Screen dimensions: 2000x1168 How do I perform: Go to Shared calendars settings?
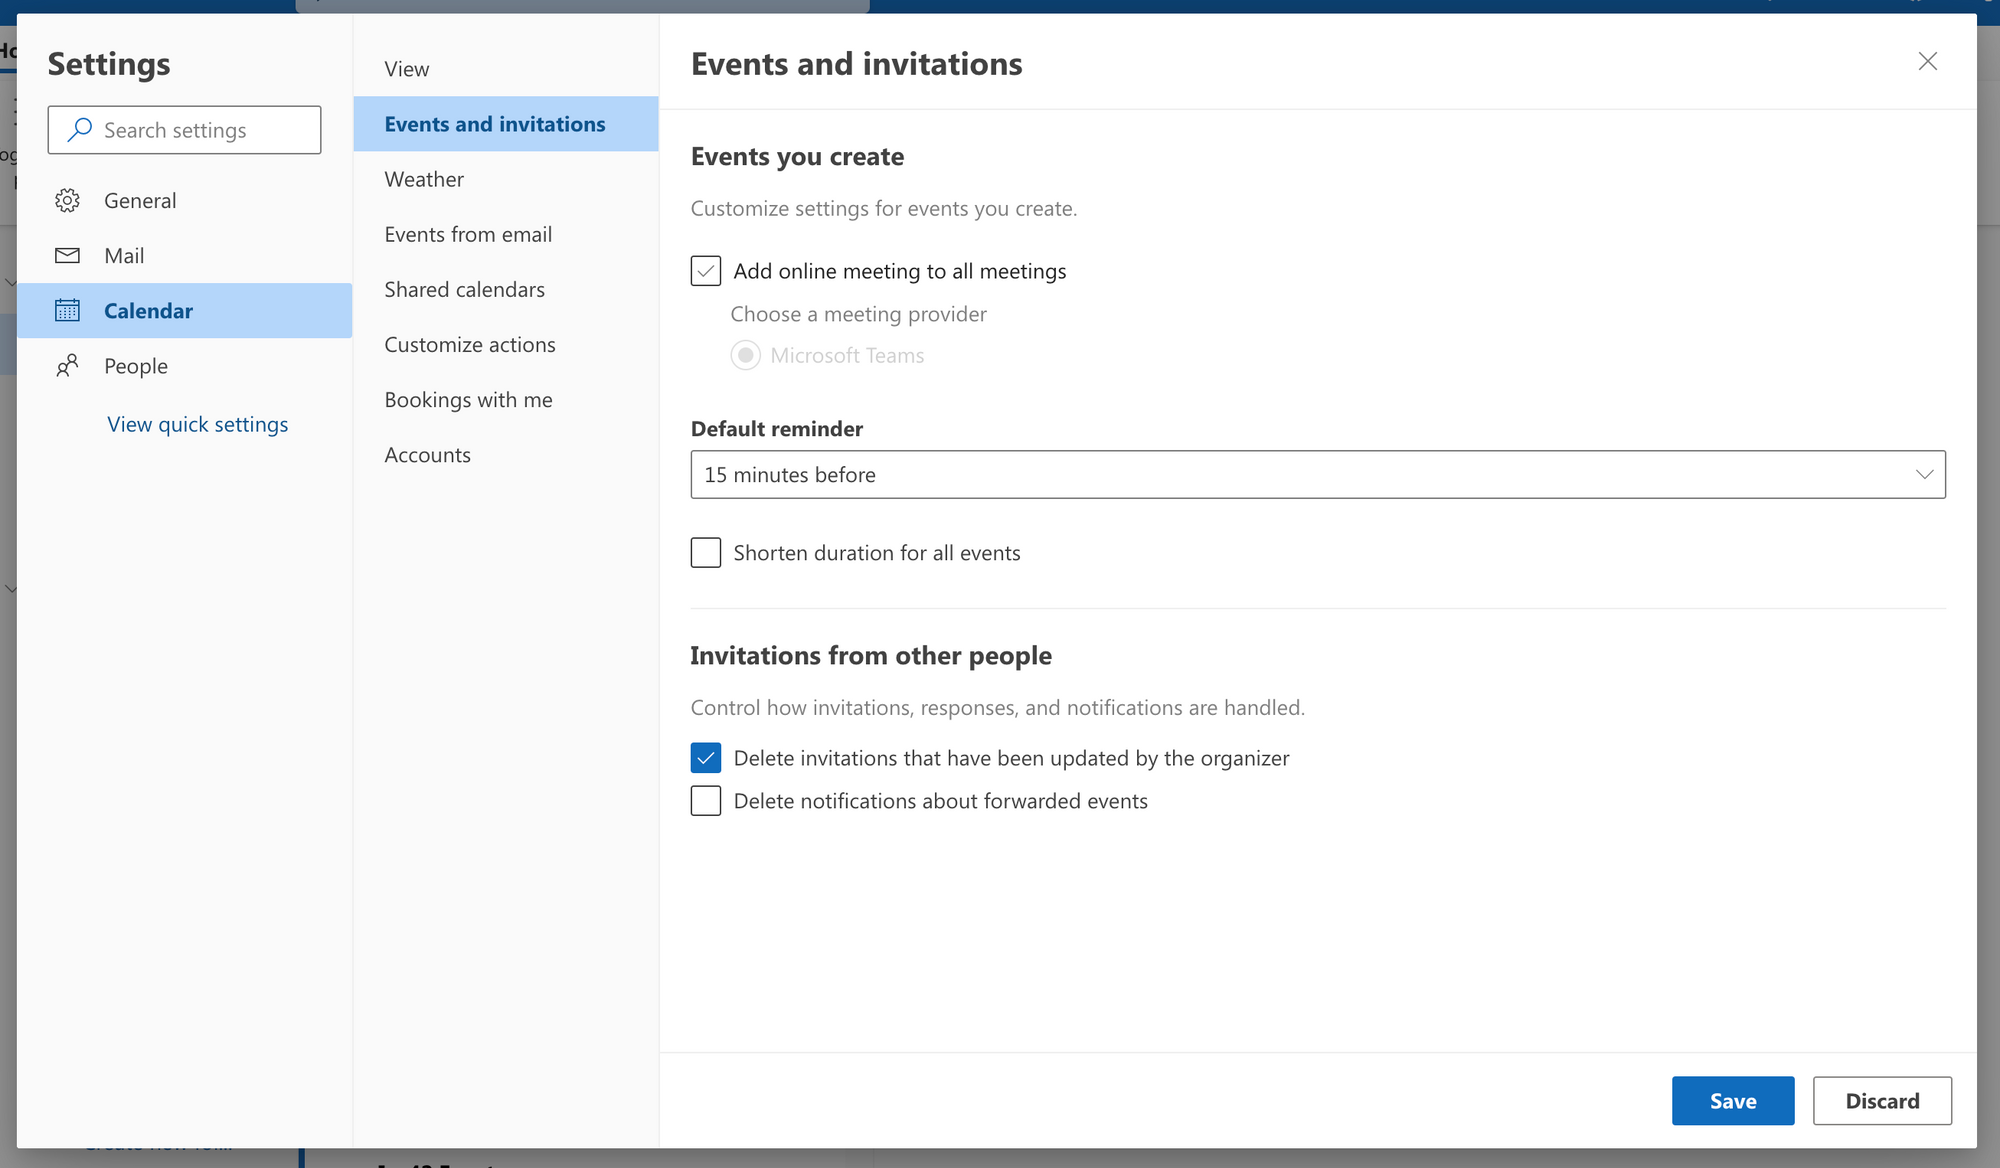point(464,289)
